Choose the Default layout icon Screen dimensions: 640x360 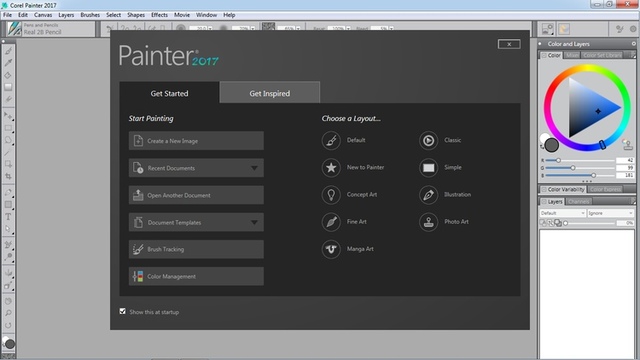click(331, 140)
